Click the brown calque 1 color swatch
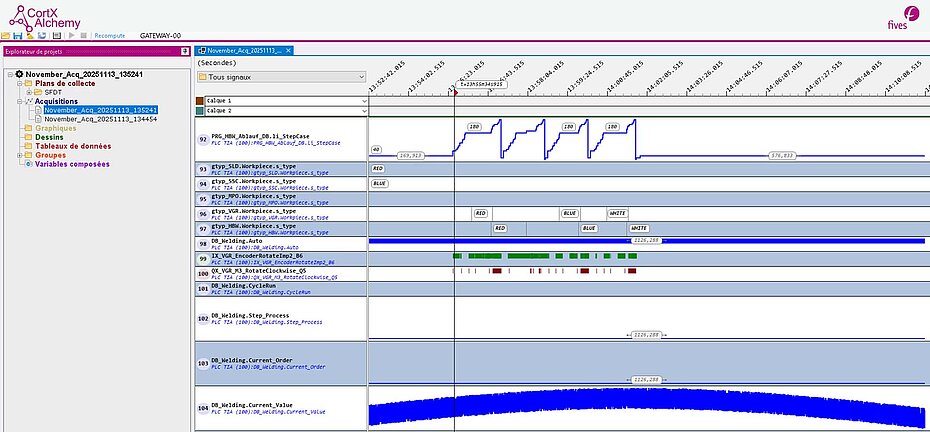 click(x=201, y=101)
